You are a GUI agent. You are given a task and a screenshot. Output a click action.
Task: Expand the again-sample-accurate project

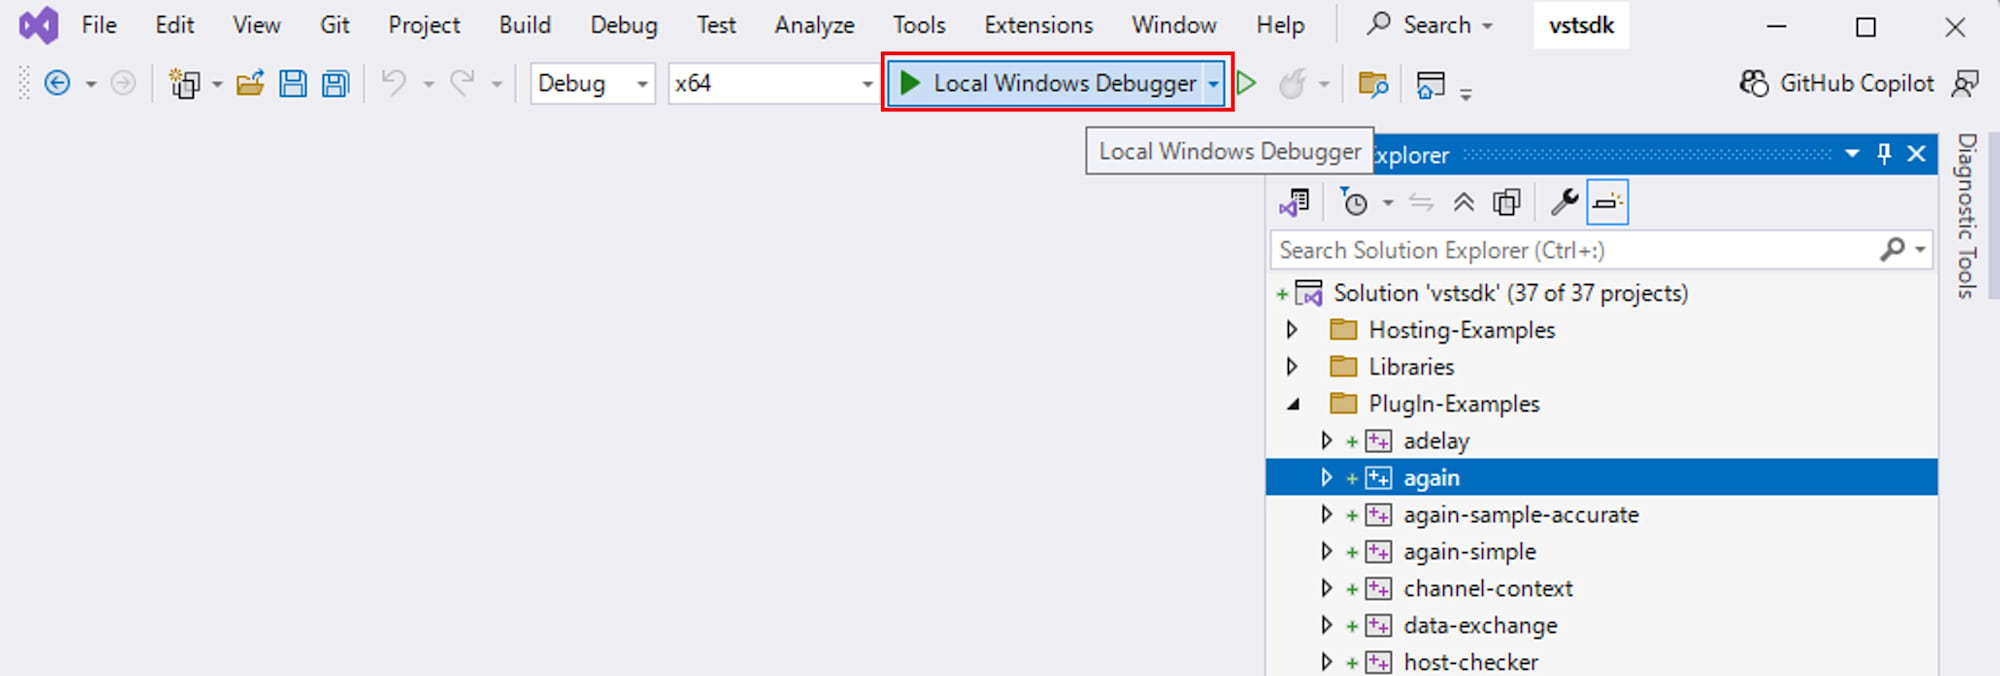pos(1326,514)
